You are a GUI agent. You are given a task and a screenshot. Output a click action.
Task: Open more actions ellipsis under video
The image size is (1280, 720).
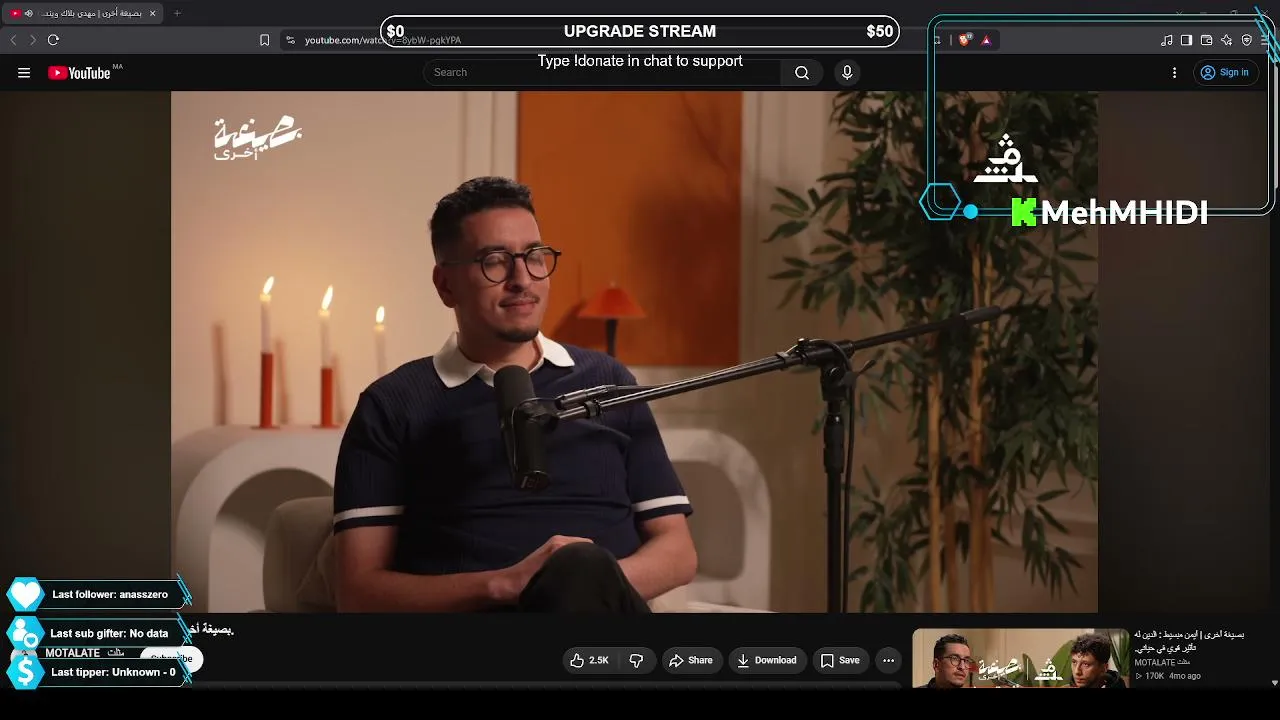(x=888, y=660)
